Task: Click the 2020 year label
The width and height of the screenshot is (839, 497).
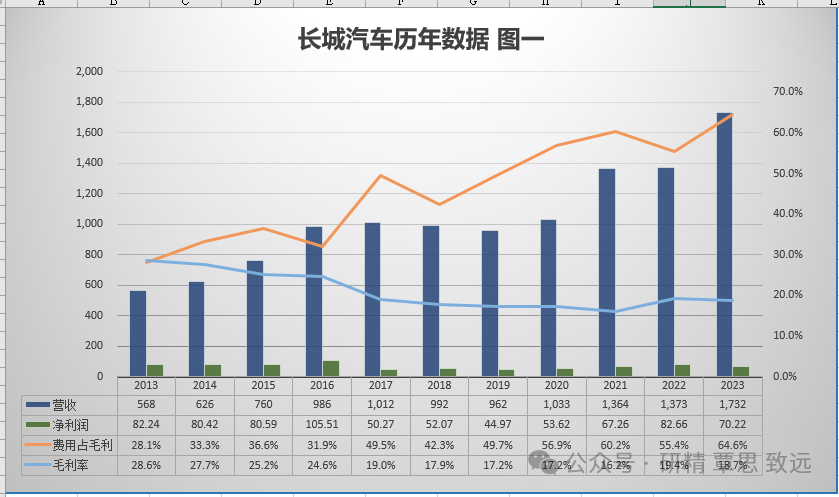Action: click(556, 385)
